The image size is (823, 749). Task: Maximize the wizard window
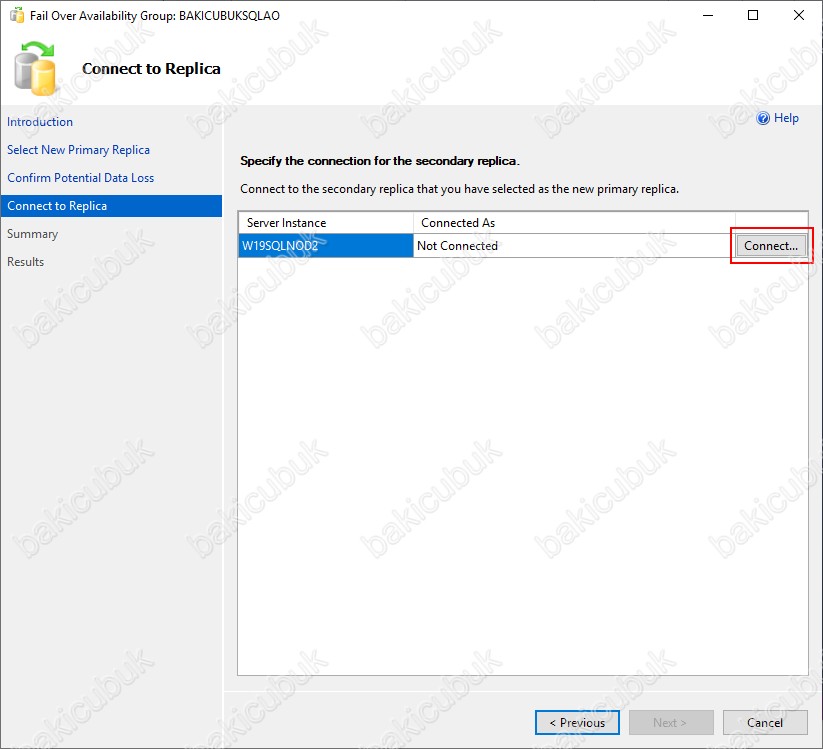(x=753, y=15)
